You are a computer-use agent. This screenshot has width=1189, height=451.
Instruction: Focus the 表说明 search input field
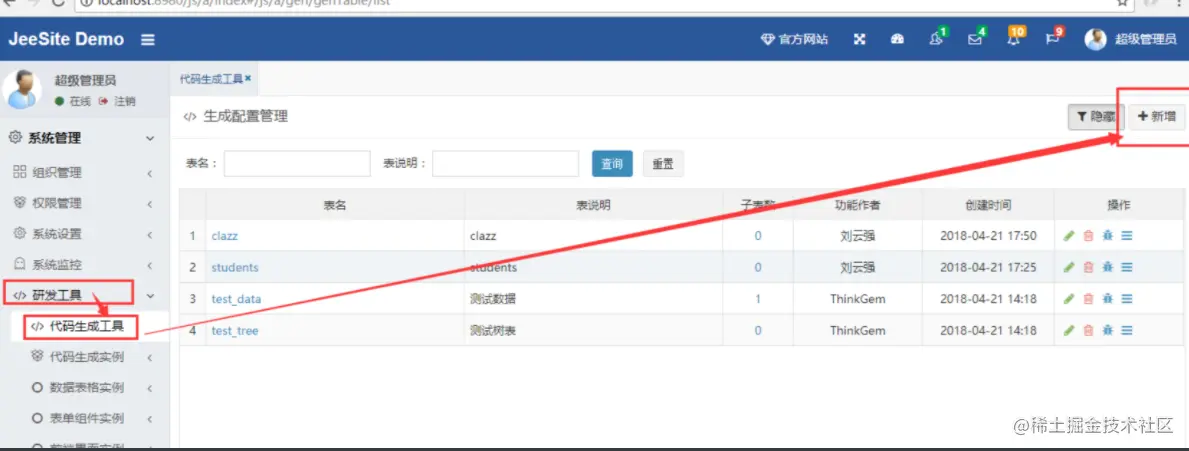tap(506, 164)
